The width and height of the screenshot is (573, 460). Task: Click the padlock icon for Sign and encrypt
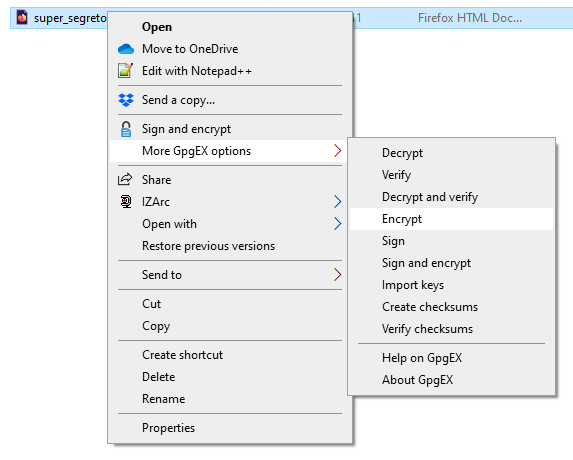click(x=126, y=129)
